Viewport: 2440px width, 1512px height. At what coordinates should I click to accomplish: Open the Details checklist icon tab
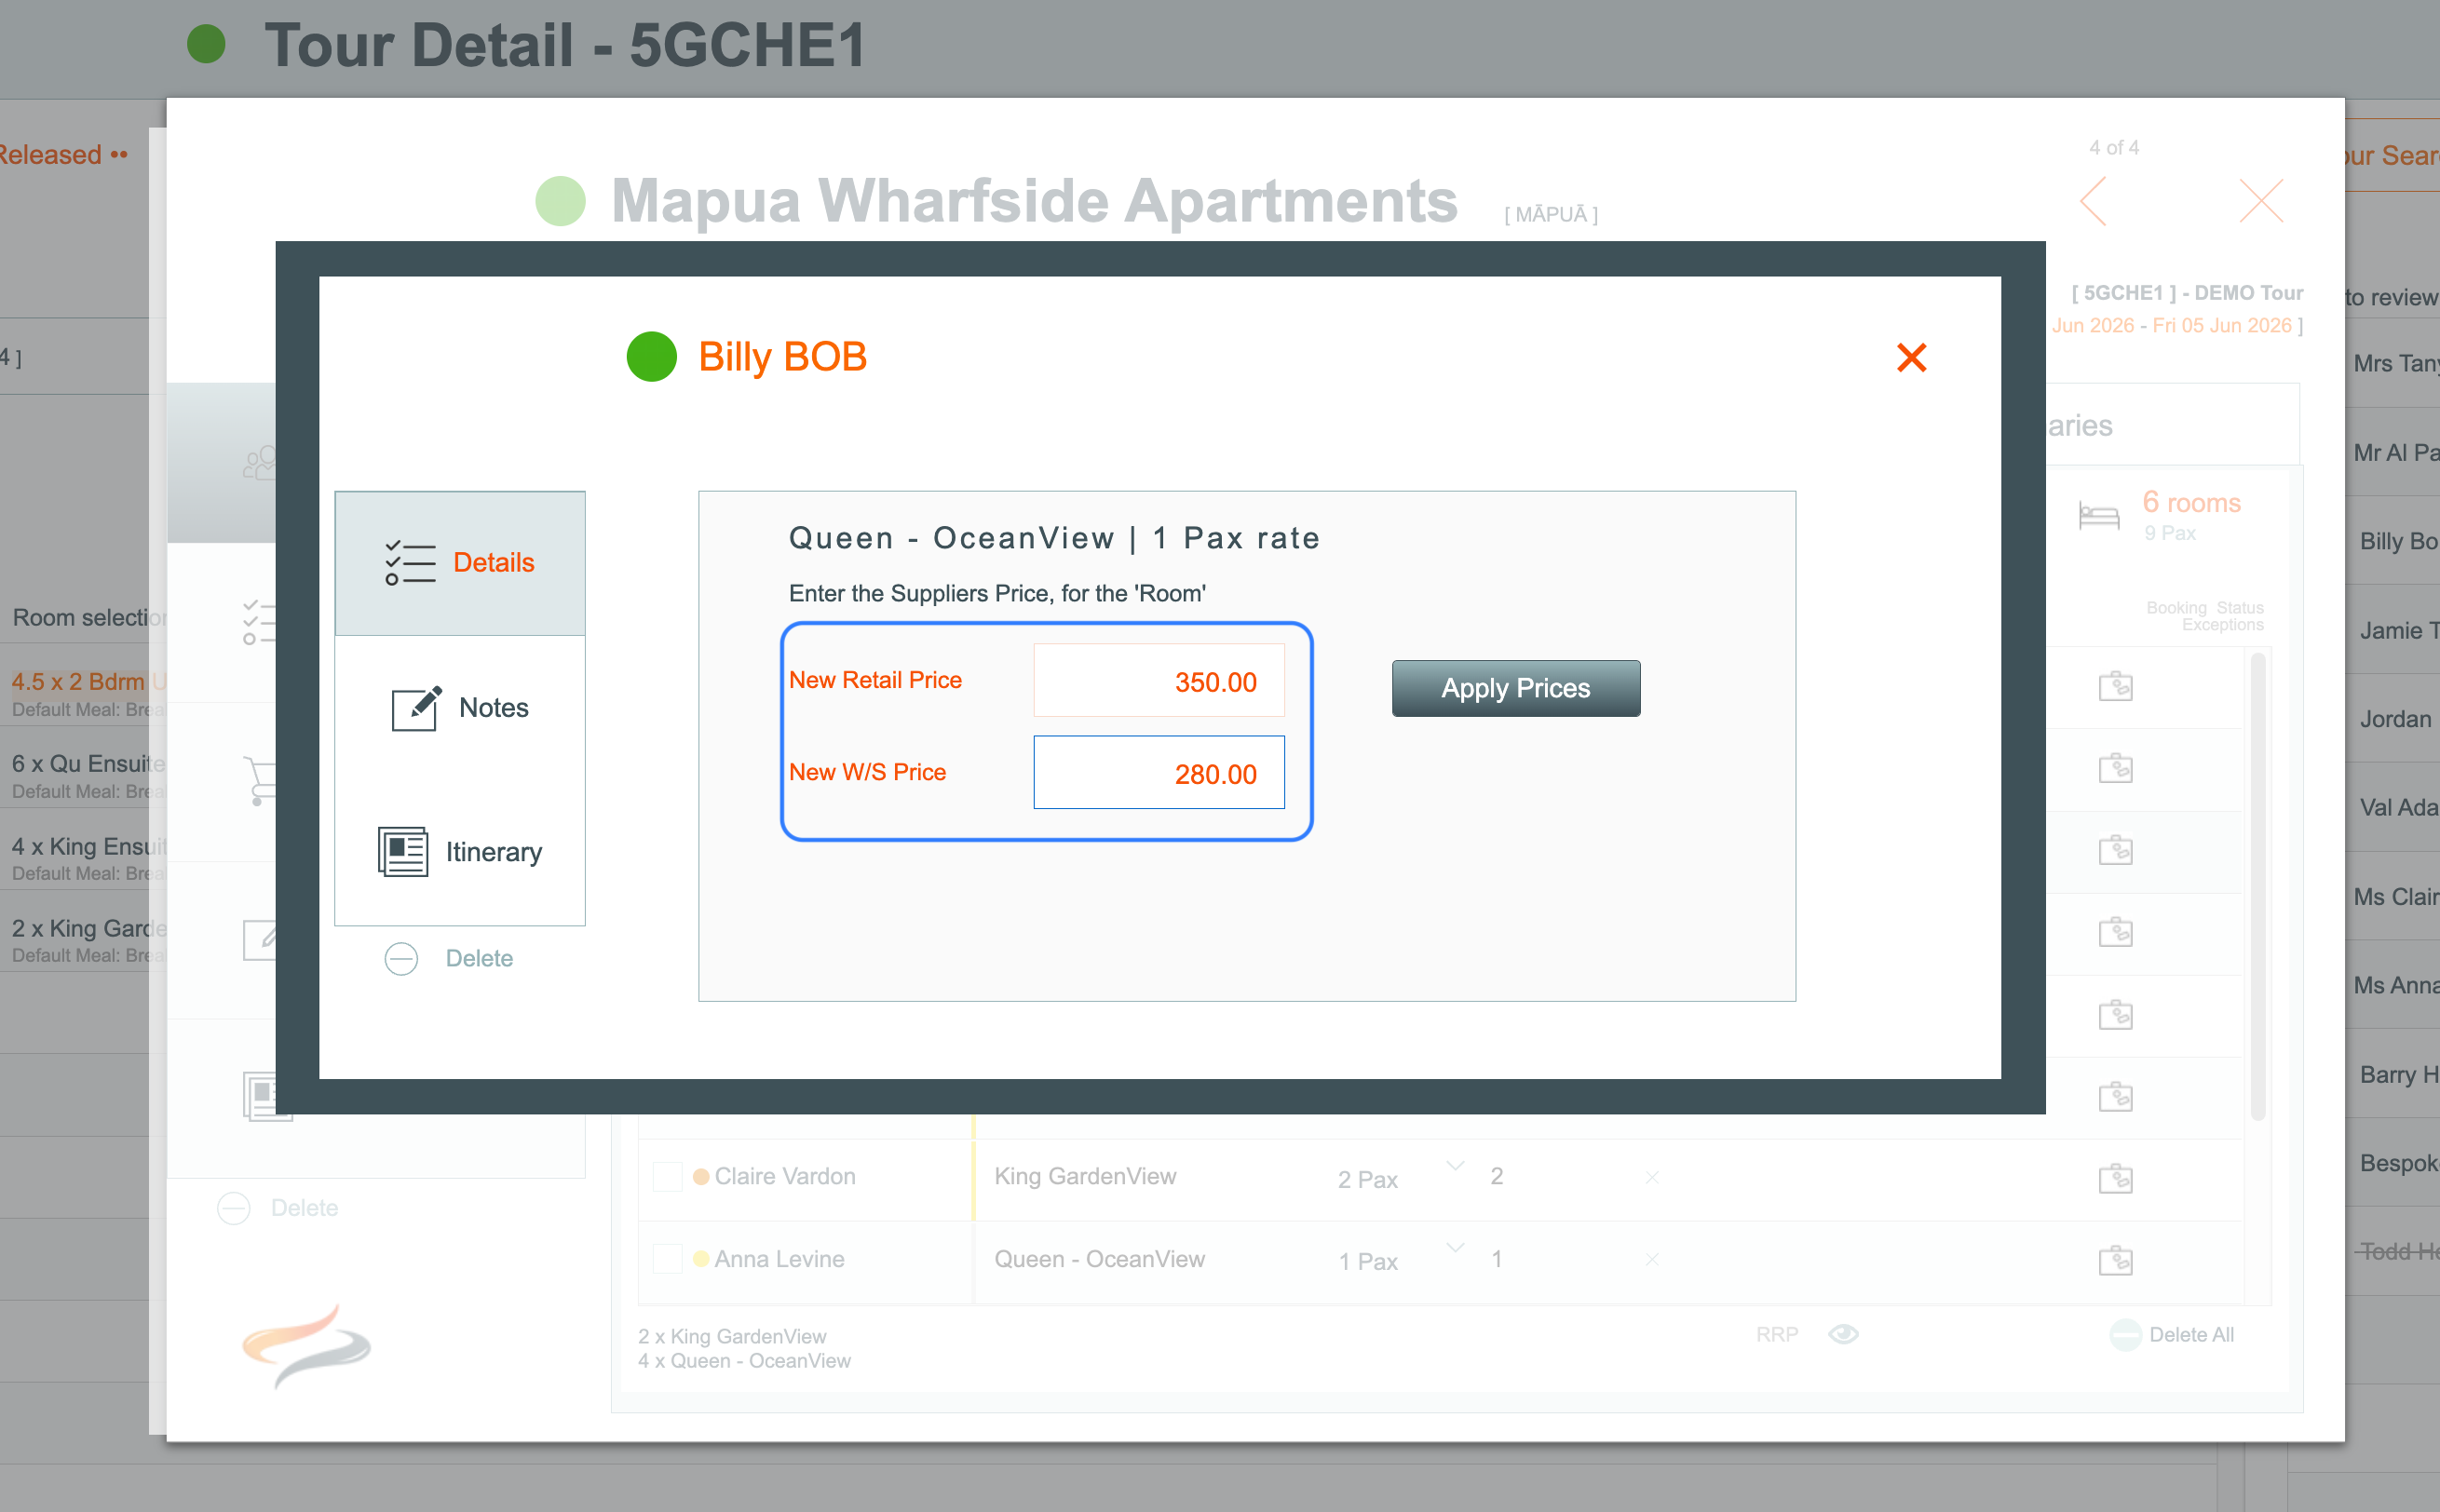(x=410, y=562)
